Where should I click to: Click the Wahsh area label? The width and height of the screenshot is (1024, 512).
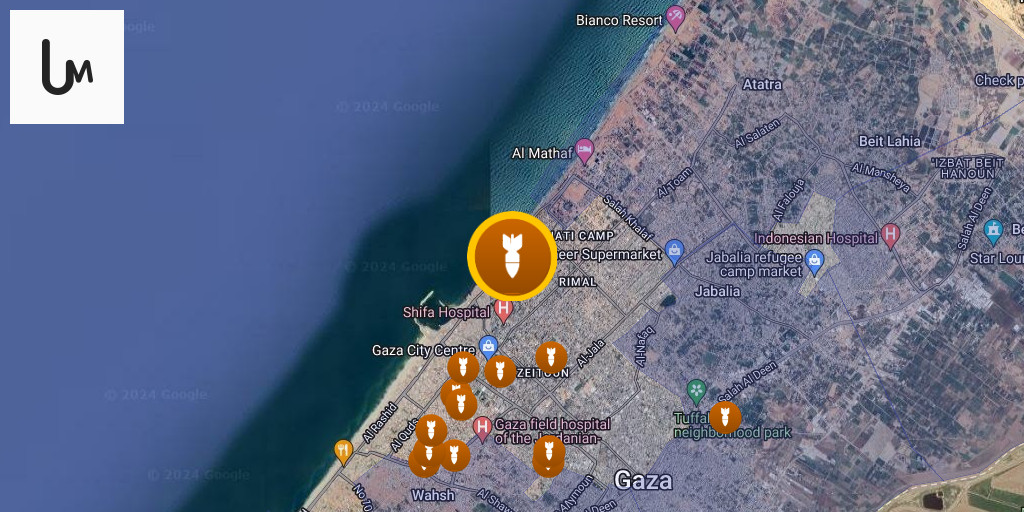click(x=433, y=495)
